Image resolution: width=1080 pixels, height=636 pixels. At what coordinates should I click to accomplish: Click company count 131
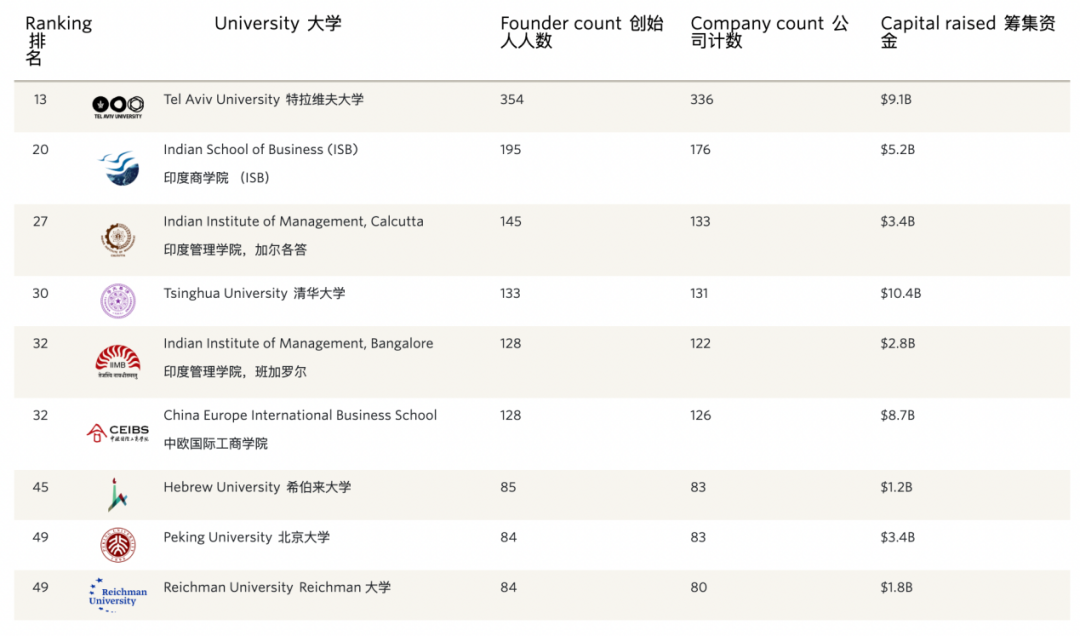pos(699,293)
